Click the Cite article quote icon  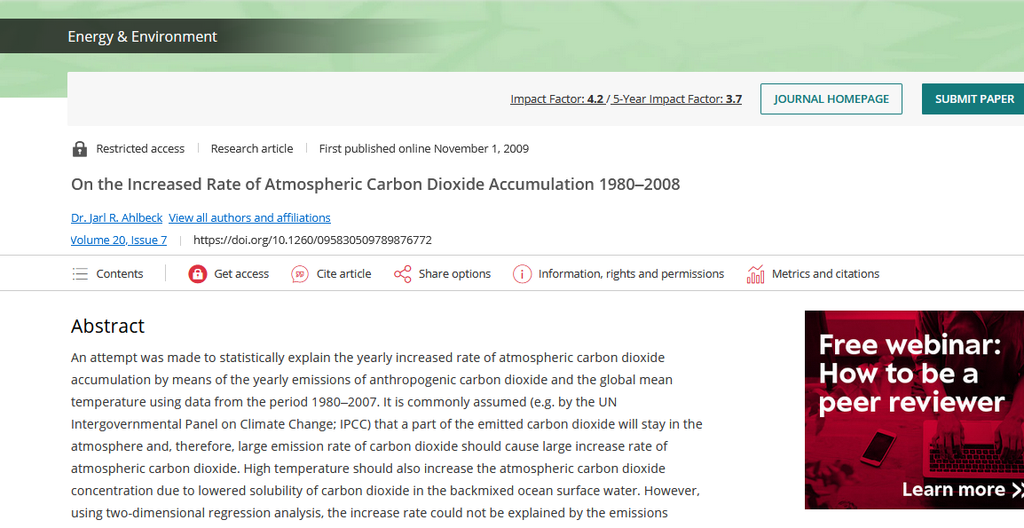300,274
